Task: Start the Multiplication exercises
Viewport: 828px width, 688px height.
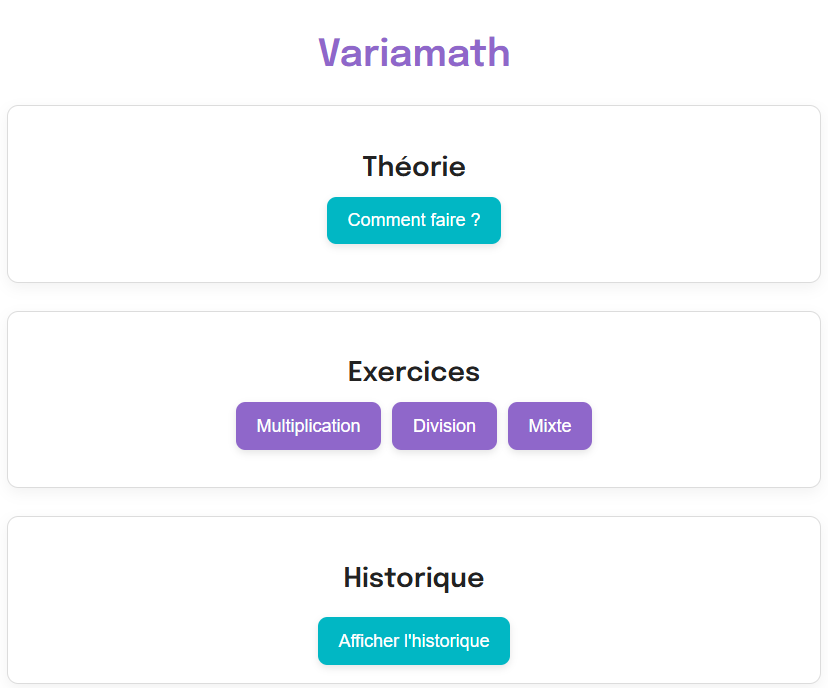Action: point(308,426)
